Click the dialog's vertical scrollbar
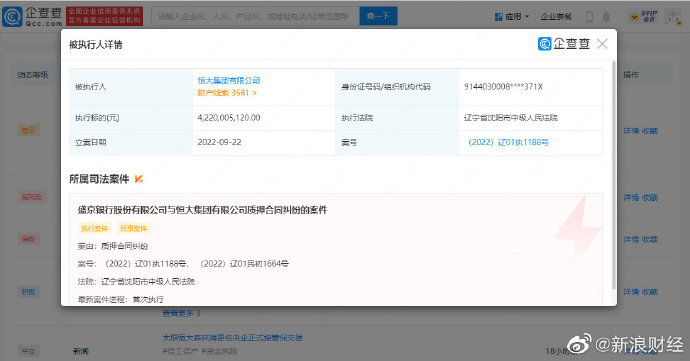The width and height of the screenshot is (690, 361). [x=614, y=175]
